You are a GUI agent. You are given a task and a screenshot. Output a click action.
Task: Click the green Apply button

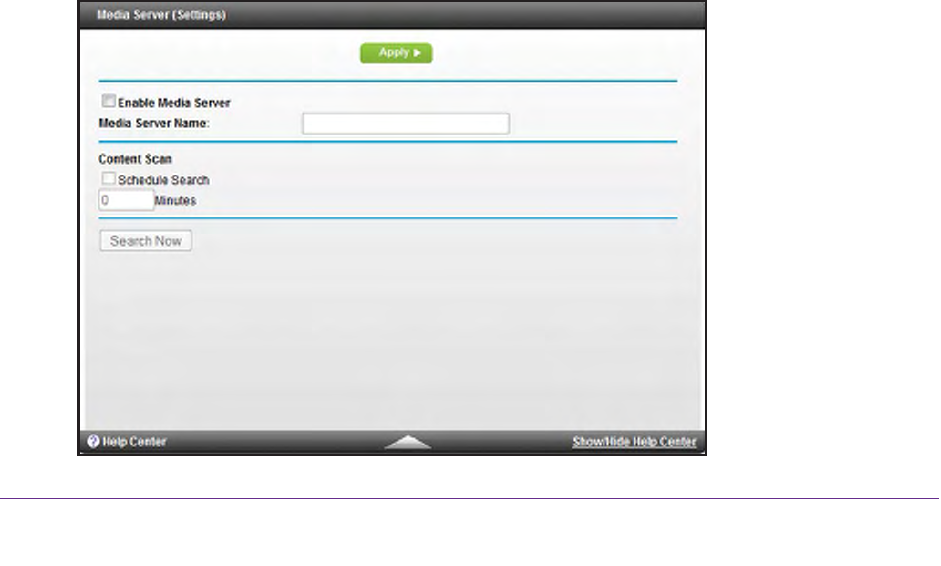pos(396,53)
